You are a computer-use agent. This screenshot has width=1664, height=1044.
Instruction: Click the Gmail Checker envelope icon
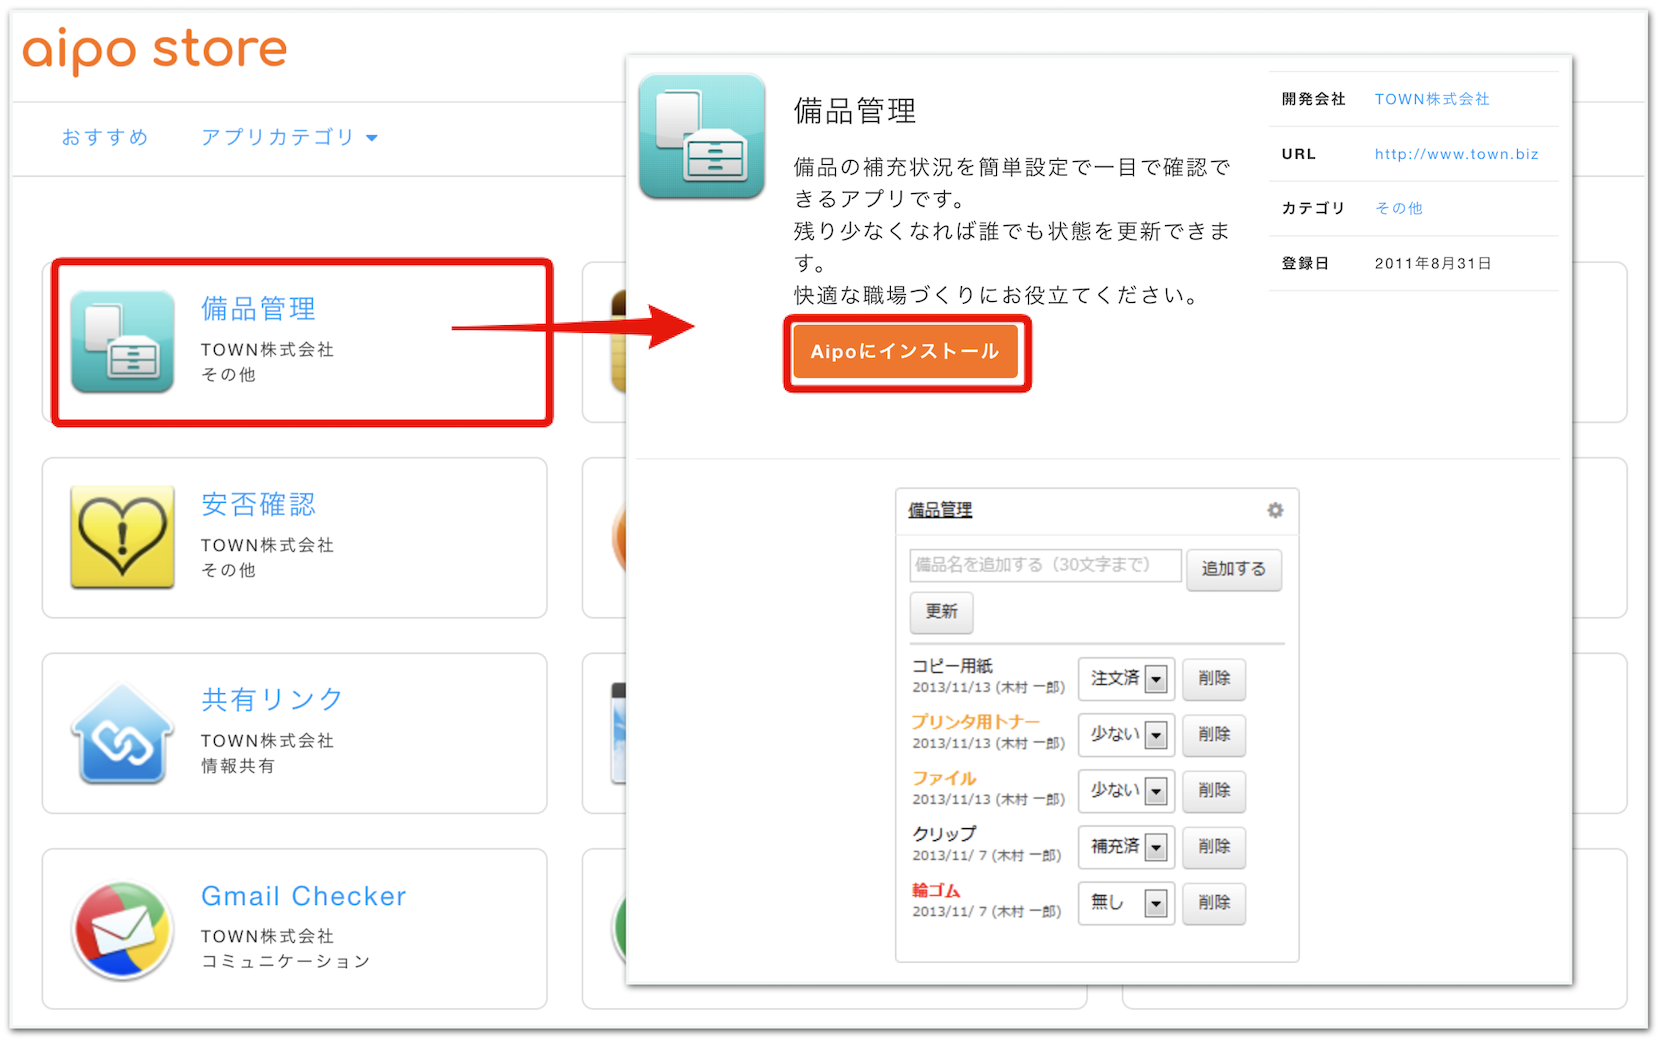[122, 930]
